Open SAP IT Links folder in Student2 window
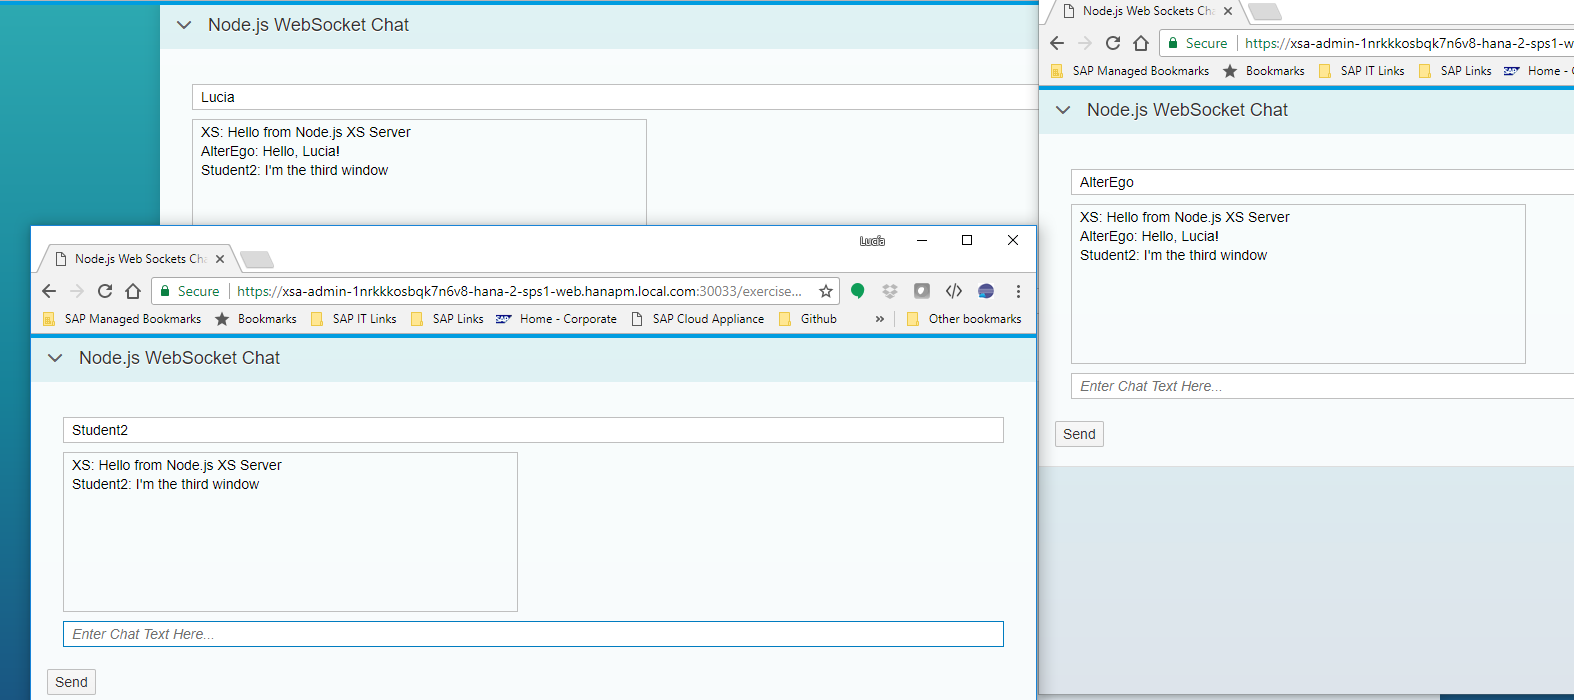 [x=354, y=319]
